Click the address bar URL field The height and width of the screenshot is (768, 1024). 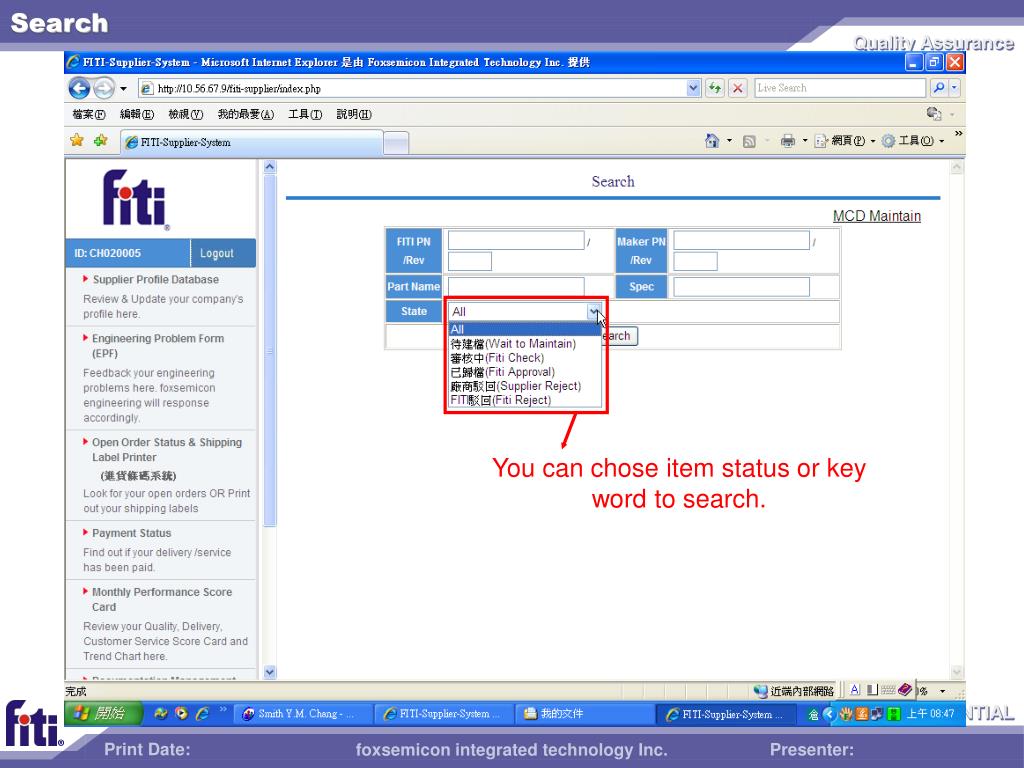[412, 89]
